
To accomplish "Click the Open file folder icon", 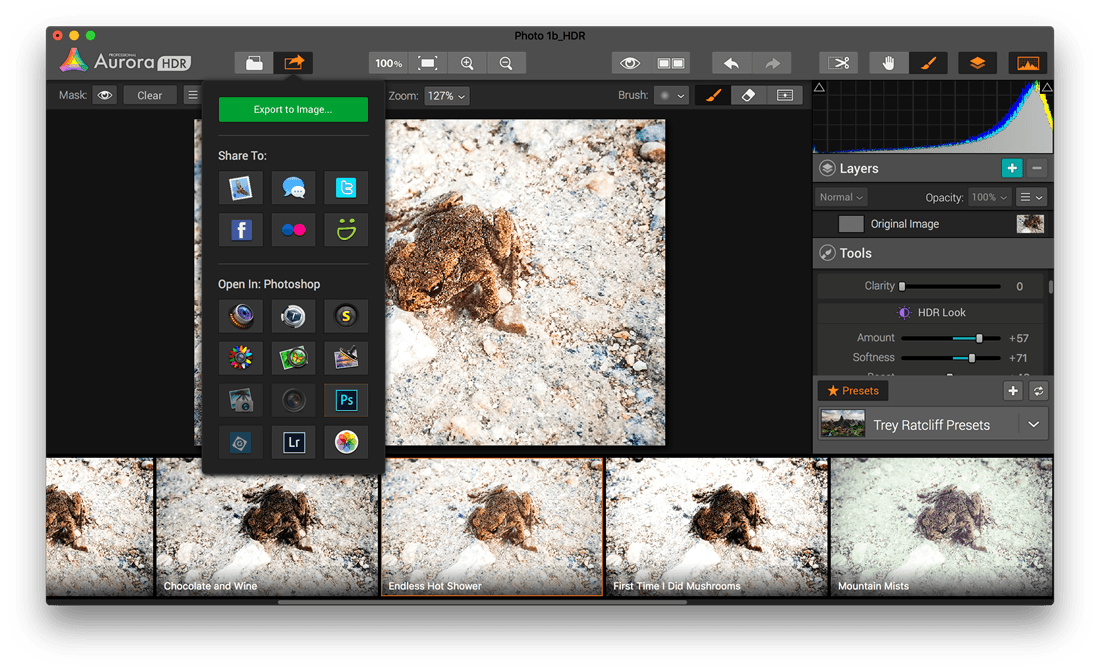I will point(254,63).
